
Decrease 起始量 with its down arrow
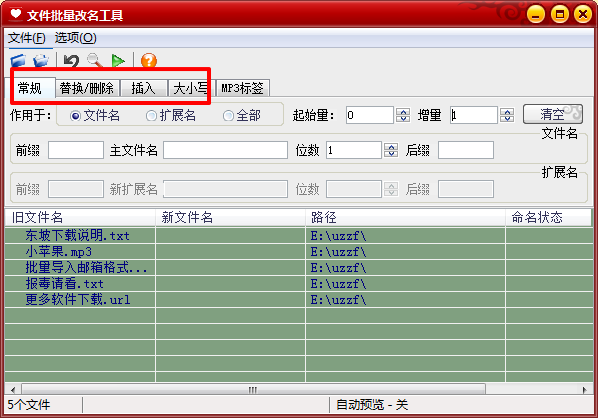403,119
